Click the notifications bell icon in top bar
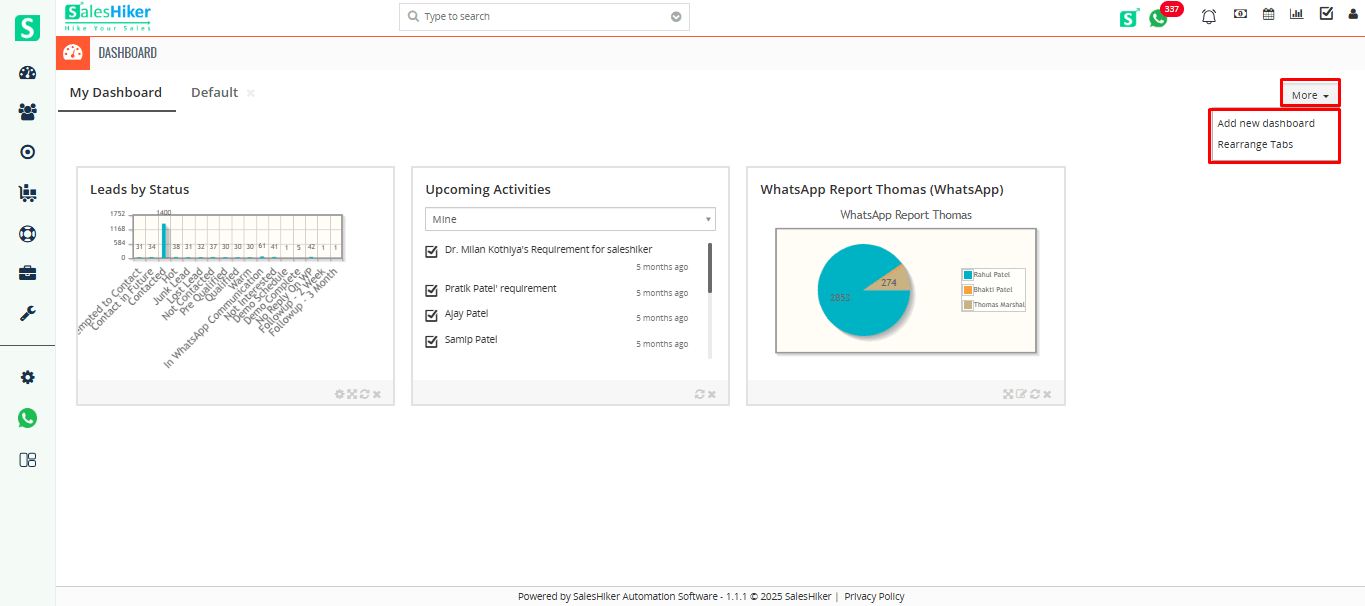The height and width of the screenshot is (606, 1365). [x=1208, y=16]
